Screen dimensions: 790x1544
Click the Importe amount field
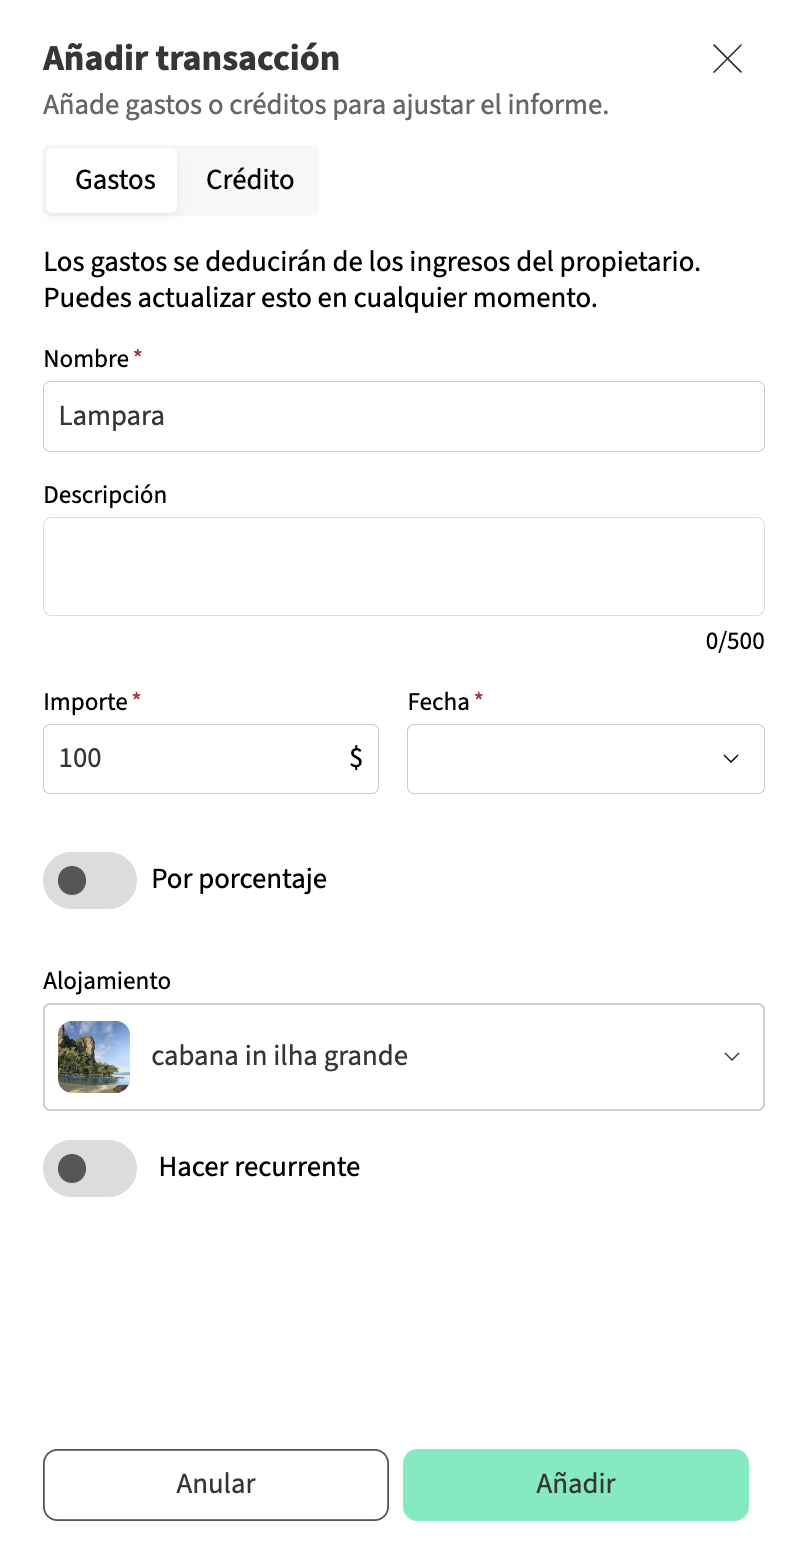(x=195, y=758)
